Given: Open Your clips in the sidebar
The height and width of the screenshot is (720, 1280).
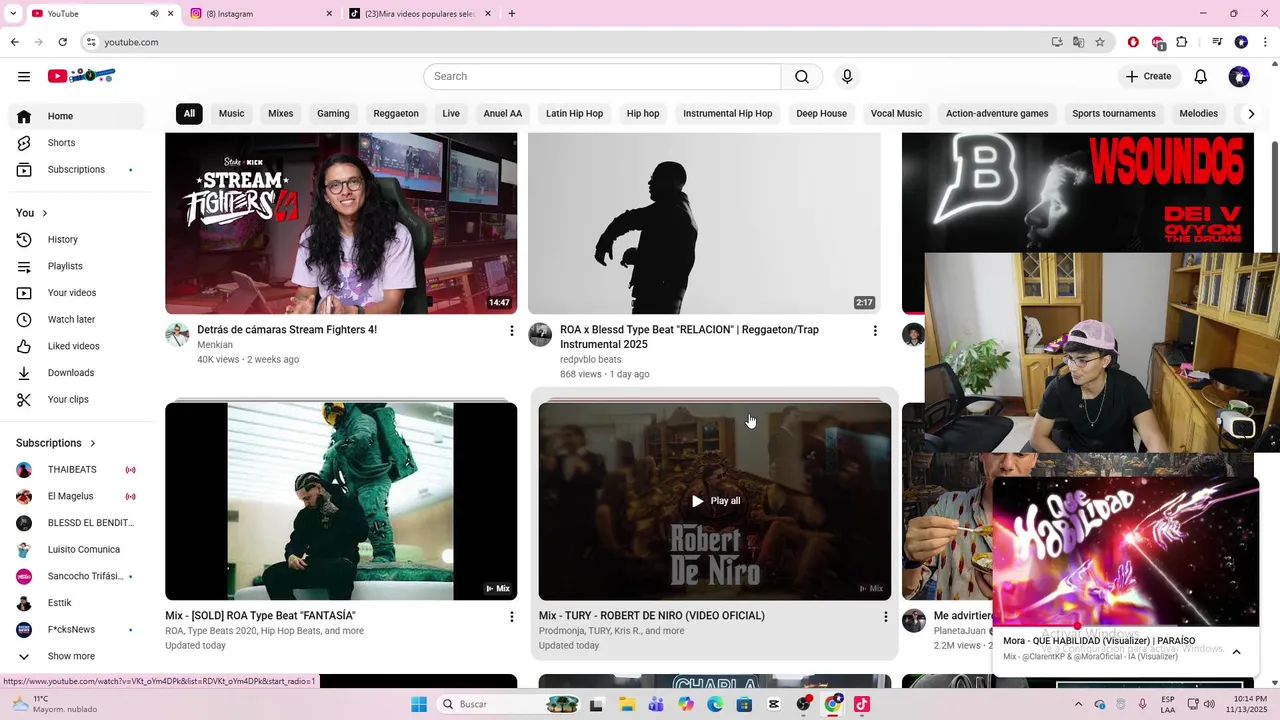Looking at the screenshot, I should click(76, 400).
